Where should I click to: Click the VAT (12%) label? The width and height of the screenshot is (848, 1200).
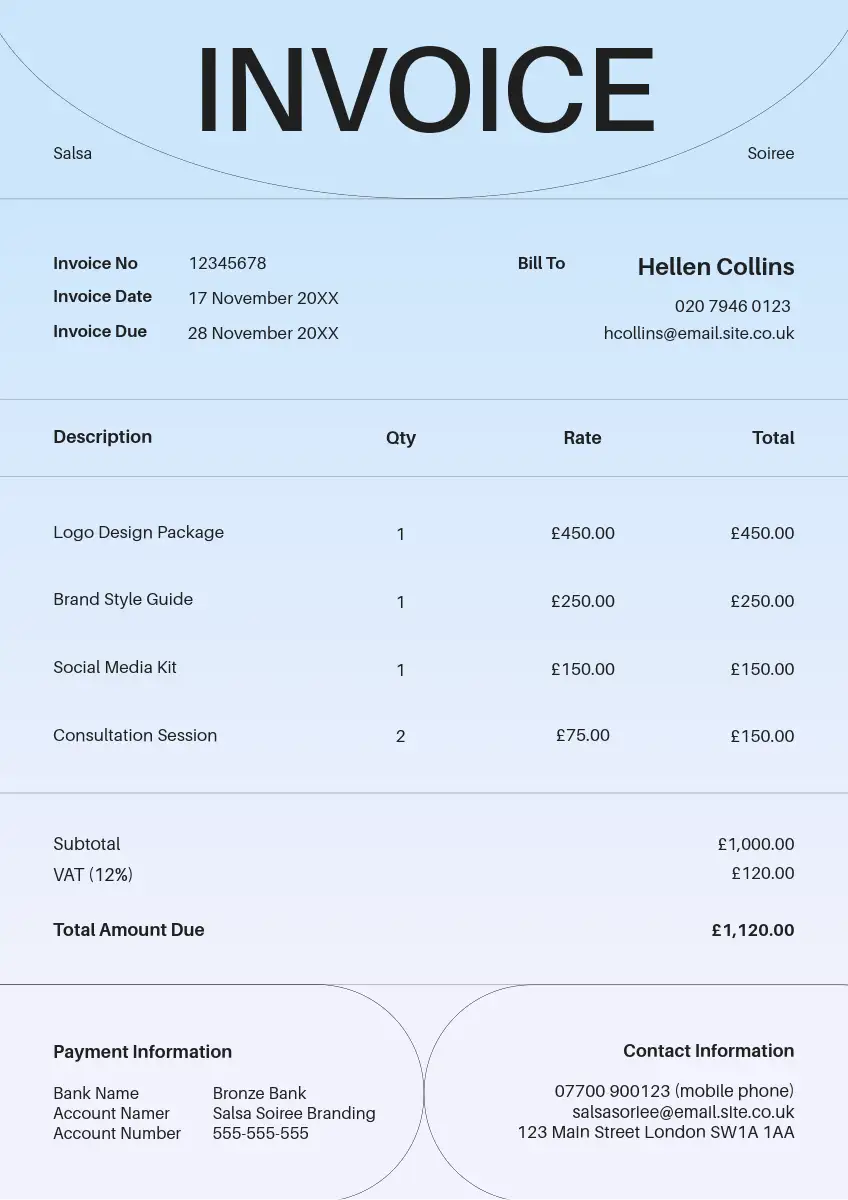tap(93, 874)
